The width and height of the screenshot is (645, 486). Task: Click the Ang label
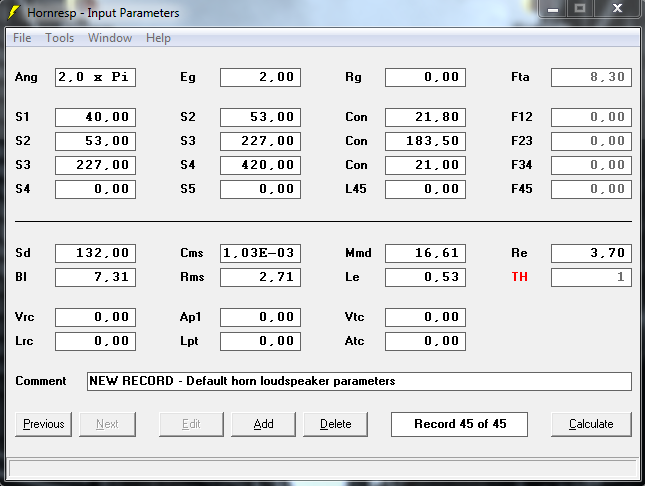(x=26, y=77)
